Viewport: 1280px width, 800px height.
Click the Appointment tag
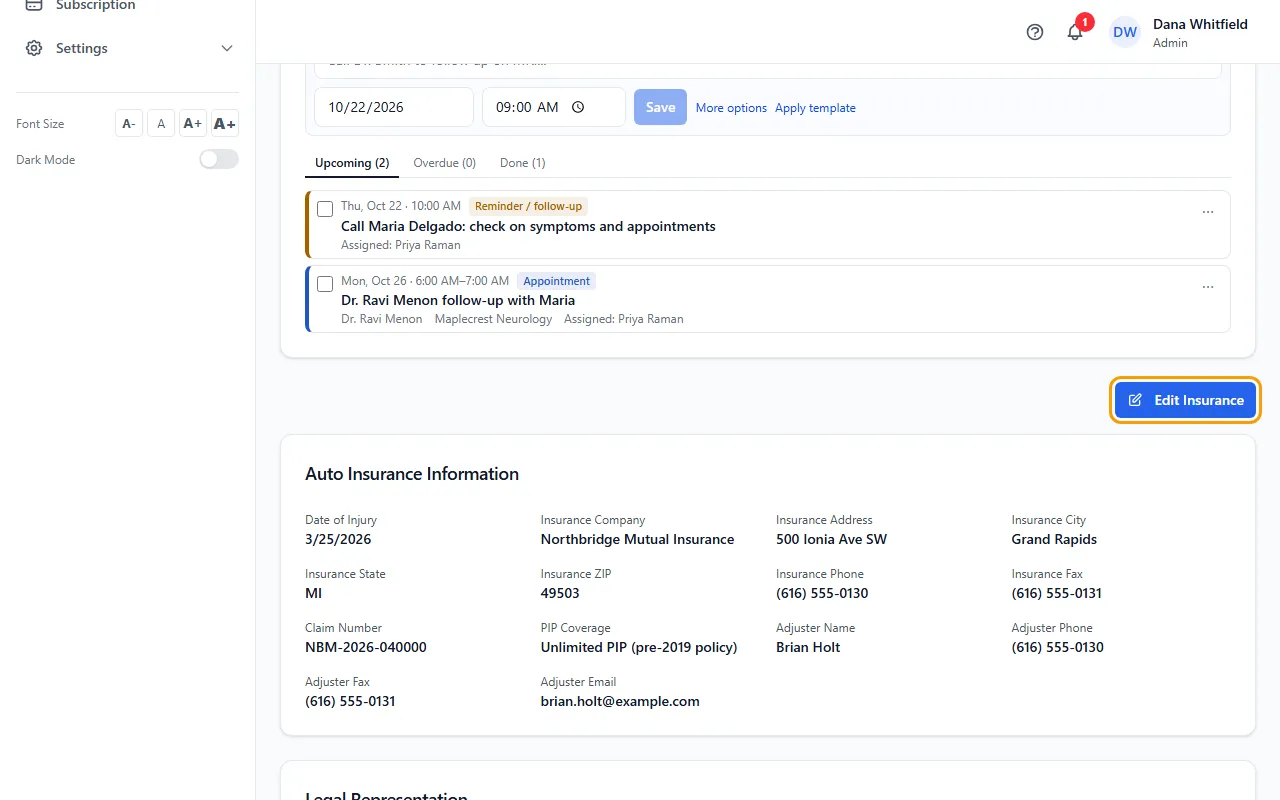[557, 281]
